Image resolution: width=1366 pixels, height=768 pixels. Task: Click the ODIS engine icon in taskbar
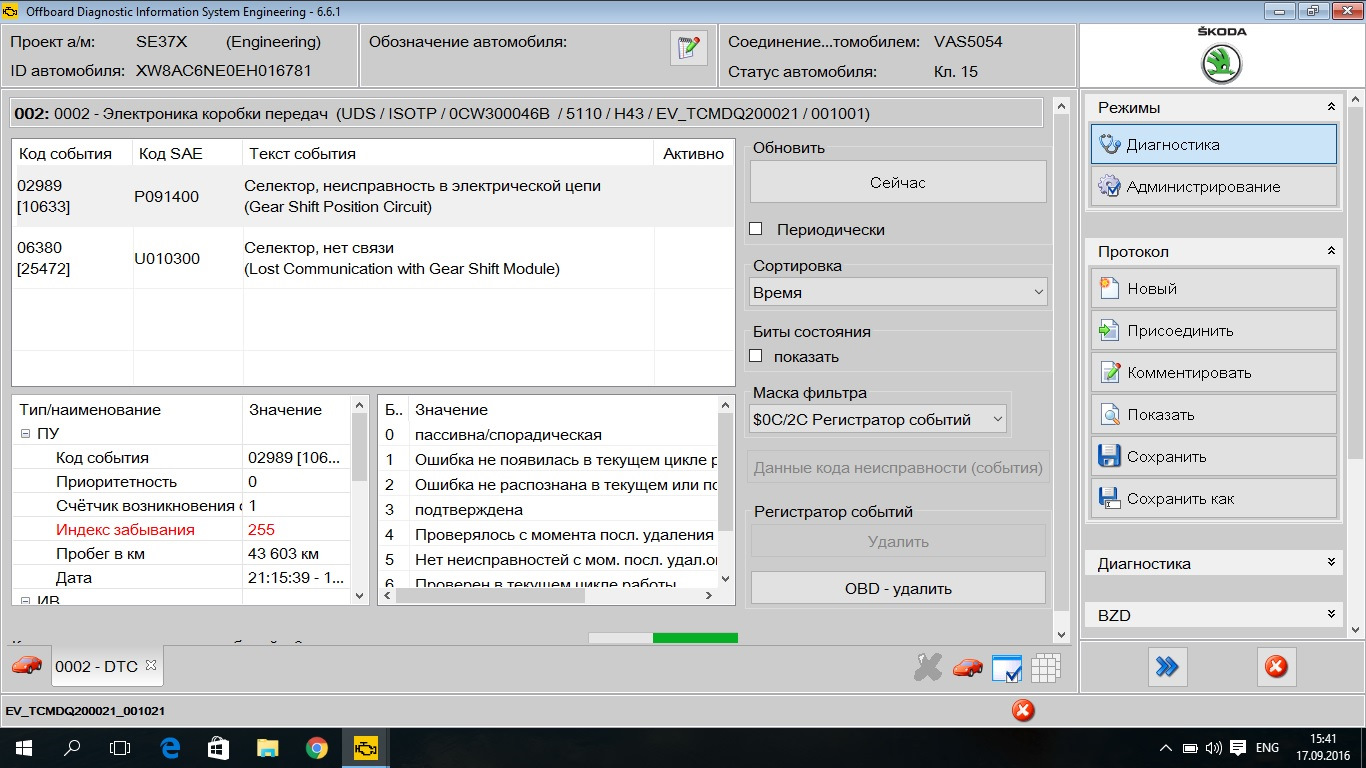click(365, 748)
